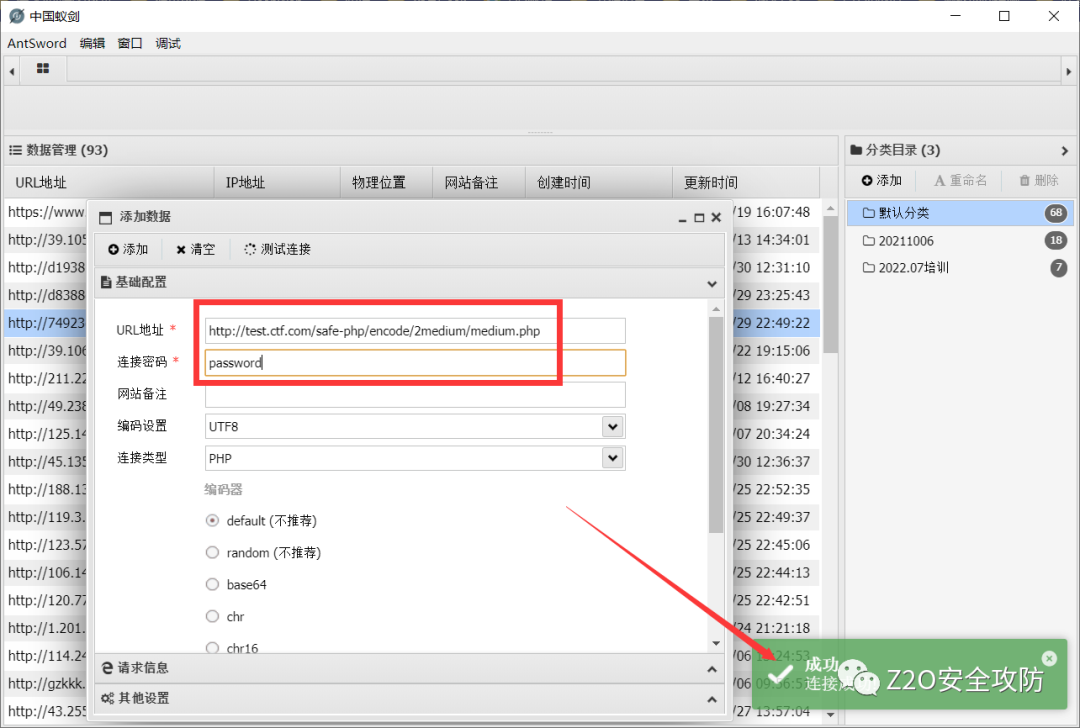The height and width of the screenshot is (728, 1080).
Task: Expand the 请求信息 section
Action: coord(712,669)
